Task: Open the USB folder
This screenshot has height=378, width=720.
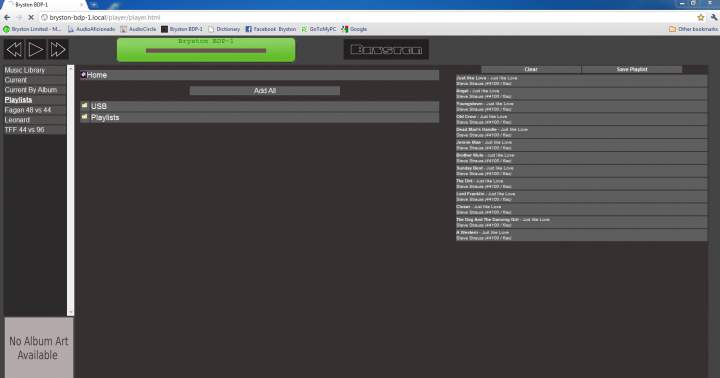Action: pyautogui.click(x=259, y=106)
